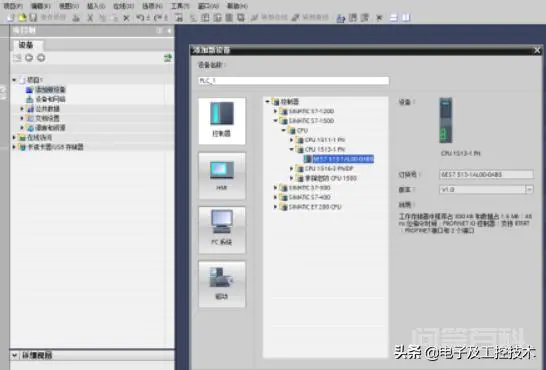Click the Split editor vertically icon
This screenshot has width=546, height=370.
pyautogui.click(x=406, y=17)
